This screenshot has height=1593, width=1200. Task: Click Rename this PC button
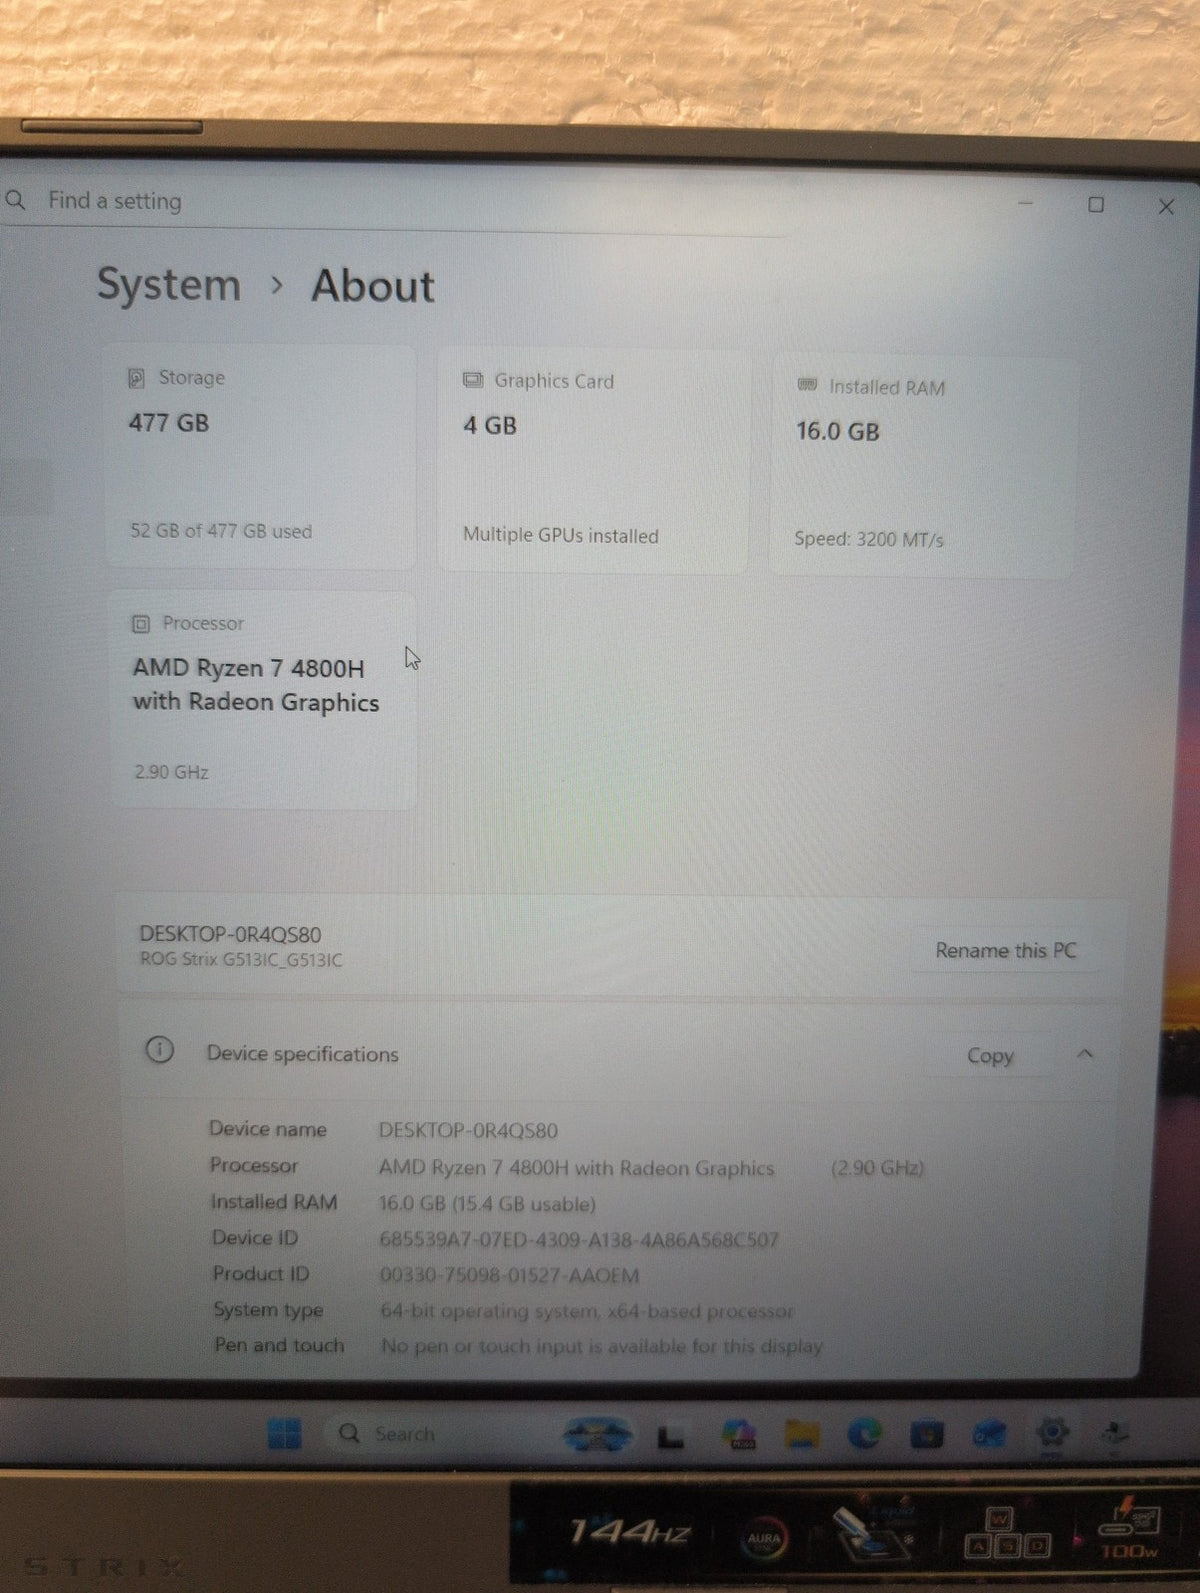pyautogui.click(x=1006, y=950)
